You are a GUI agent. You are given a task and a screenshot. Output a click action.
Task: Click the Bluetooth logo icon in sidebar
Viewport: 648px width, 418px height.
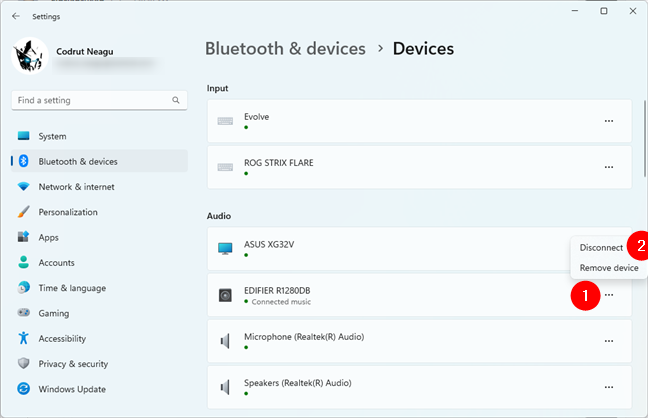[24, 161]
